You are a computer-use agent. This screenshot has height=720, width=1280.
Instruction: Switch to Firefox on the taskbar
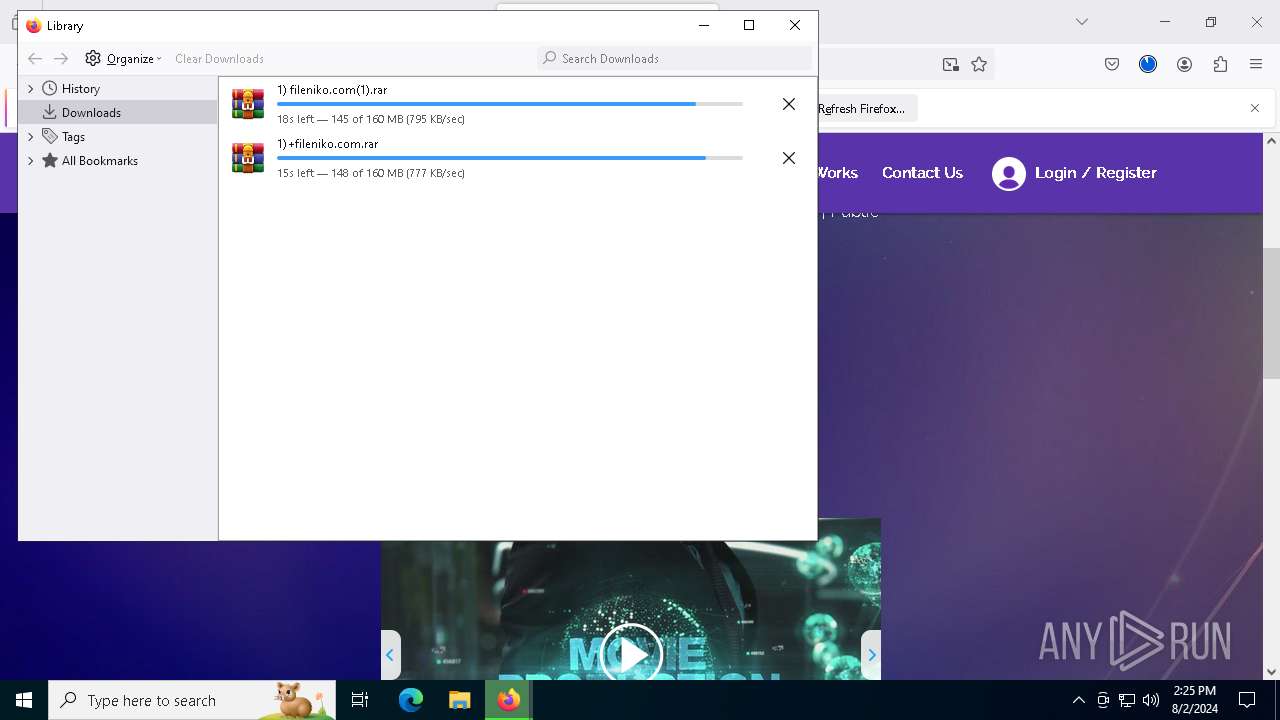tap(508, 700)
